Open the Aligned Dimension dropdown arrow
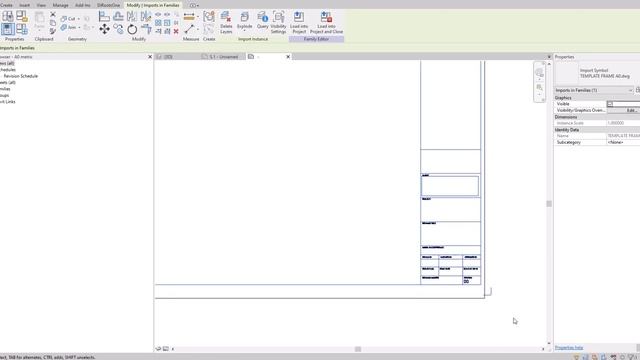640x360 pixels. pos(198,17)
